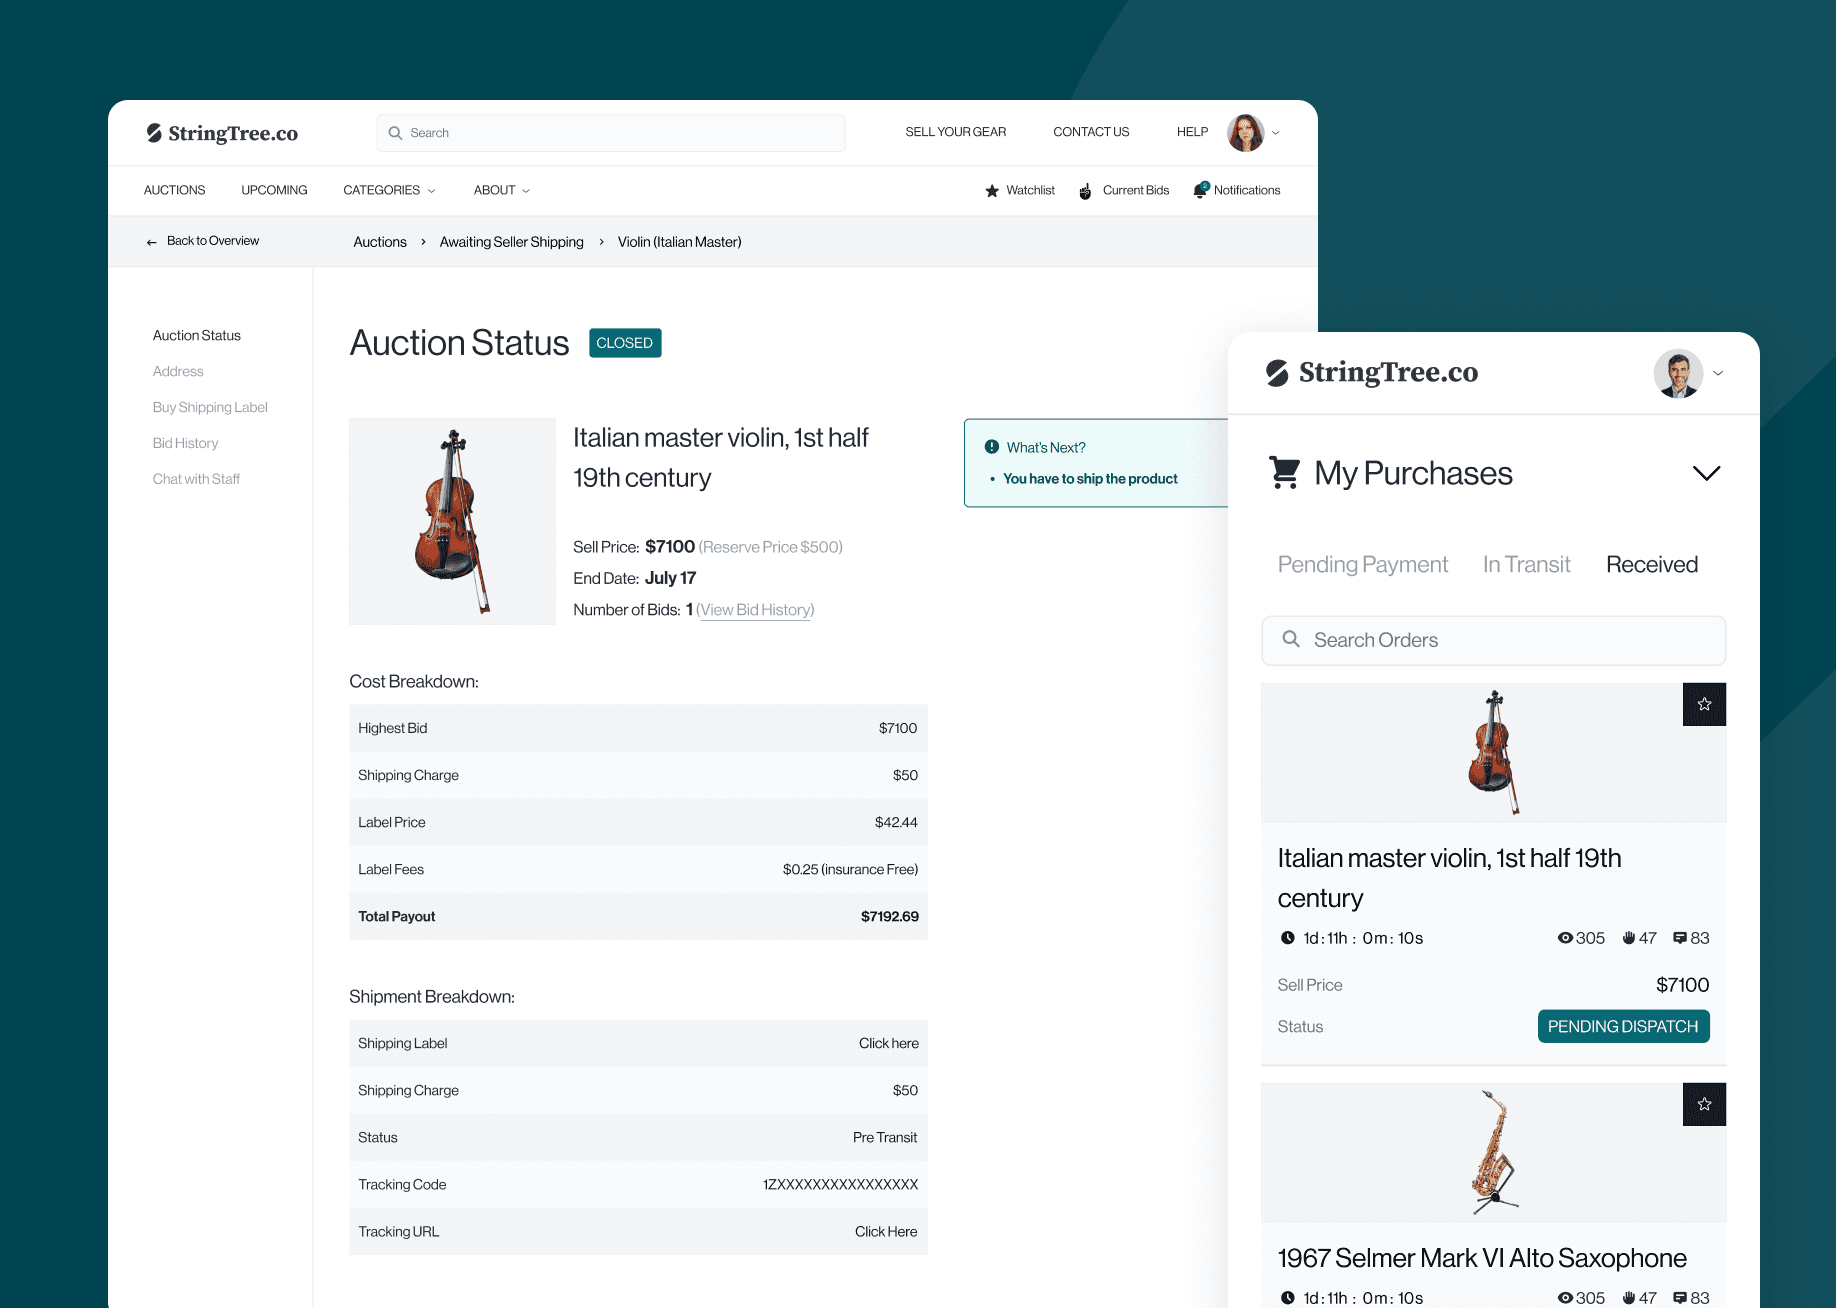Image resolution: width=1836 pixels, height=1308 pixels.
Task: Click the violin product thumbnail image
Action: (452, 521)
